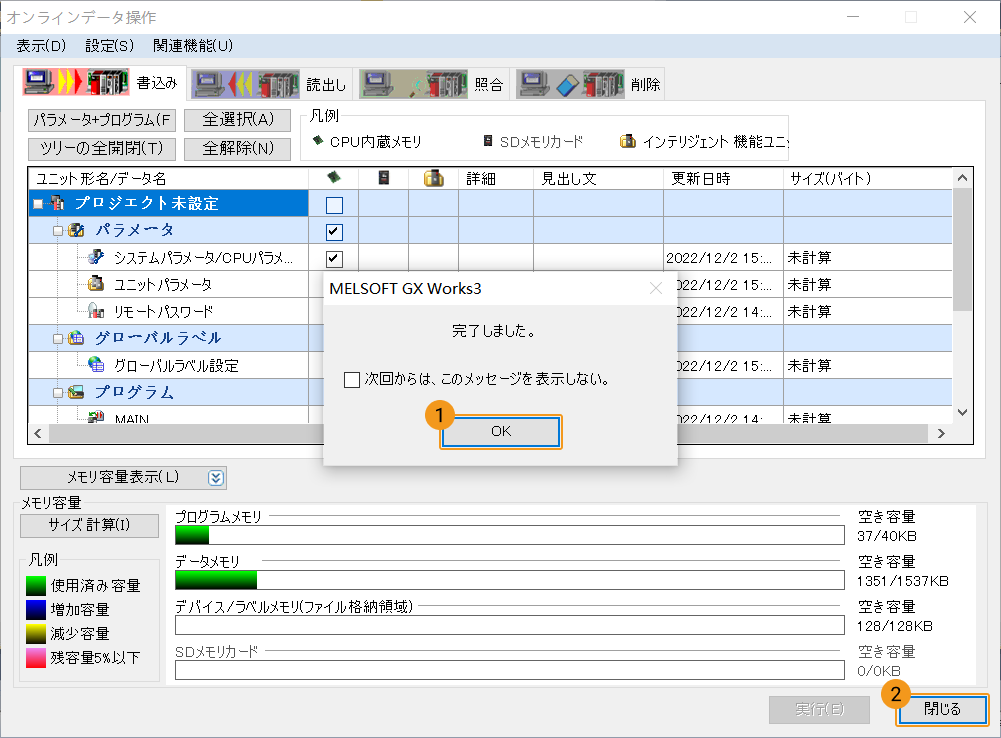Click インテリジェント機能ユニット legend icon
1001x738 pixels.
628,140
